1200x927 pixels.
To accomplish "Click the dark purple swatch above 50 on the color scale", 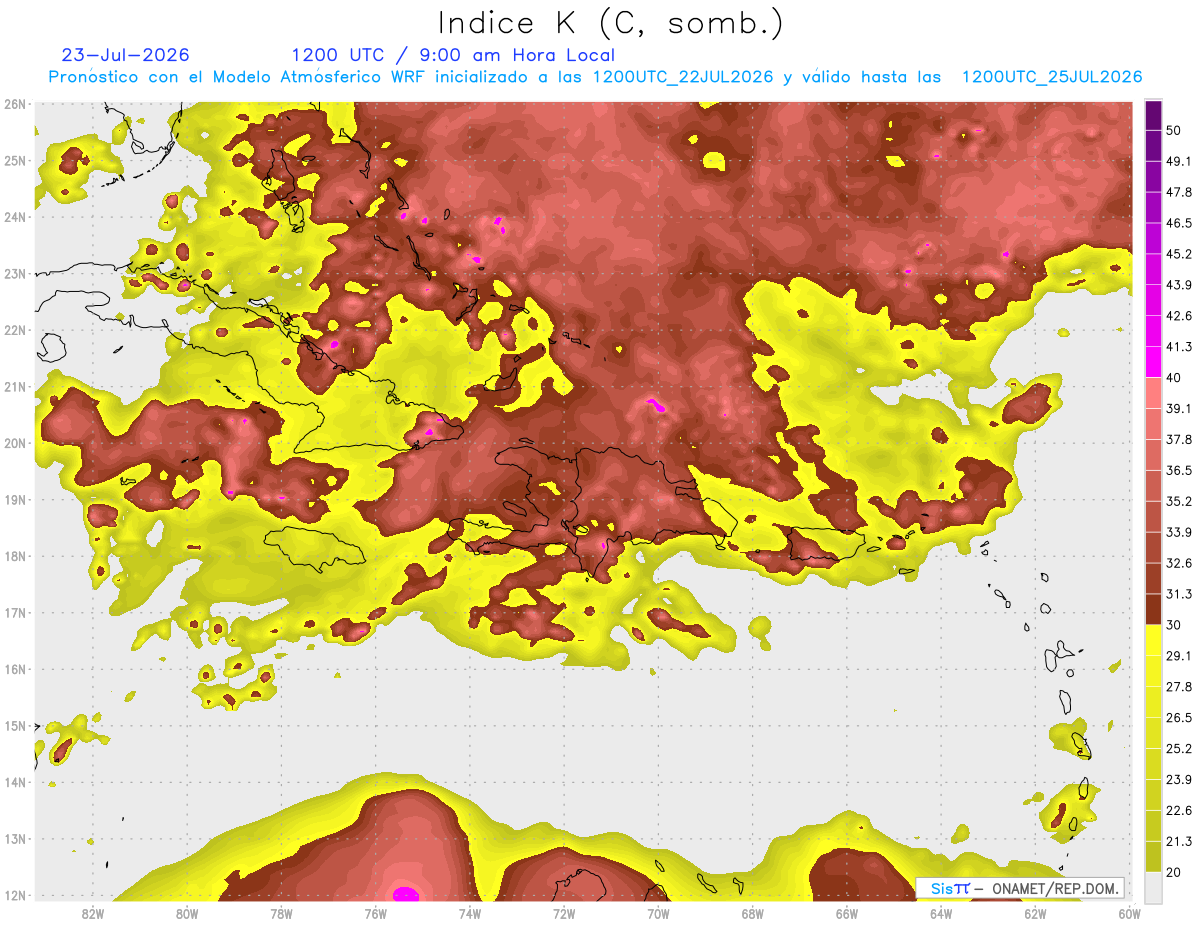I will point(1153,114).
